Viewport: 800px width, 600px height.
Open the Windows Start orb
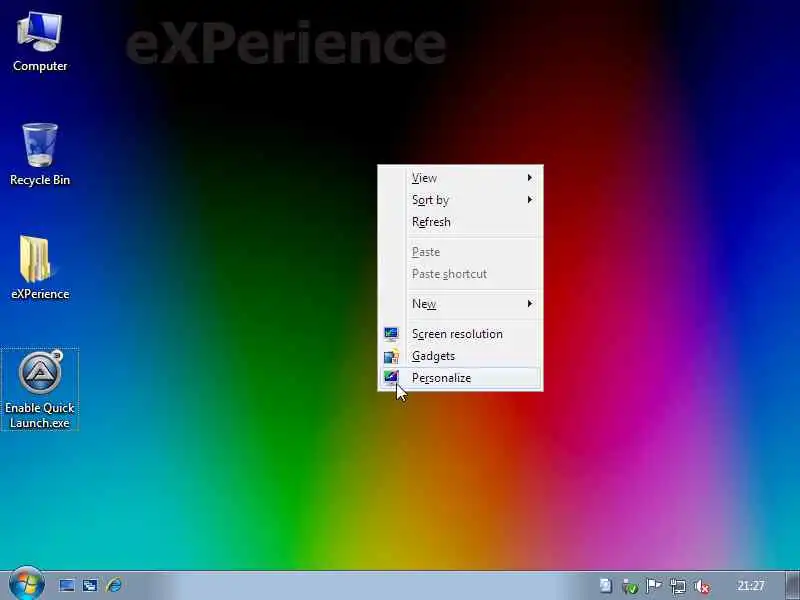(x=27, y=584)
